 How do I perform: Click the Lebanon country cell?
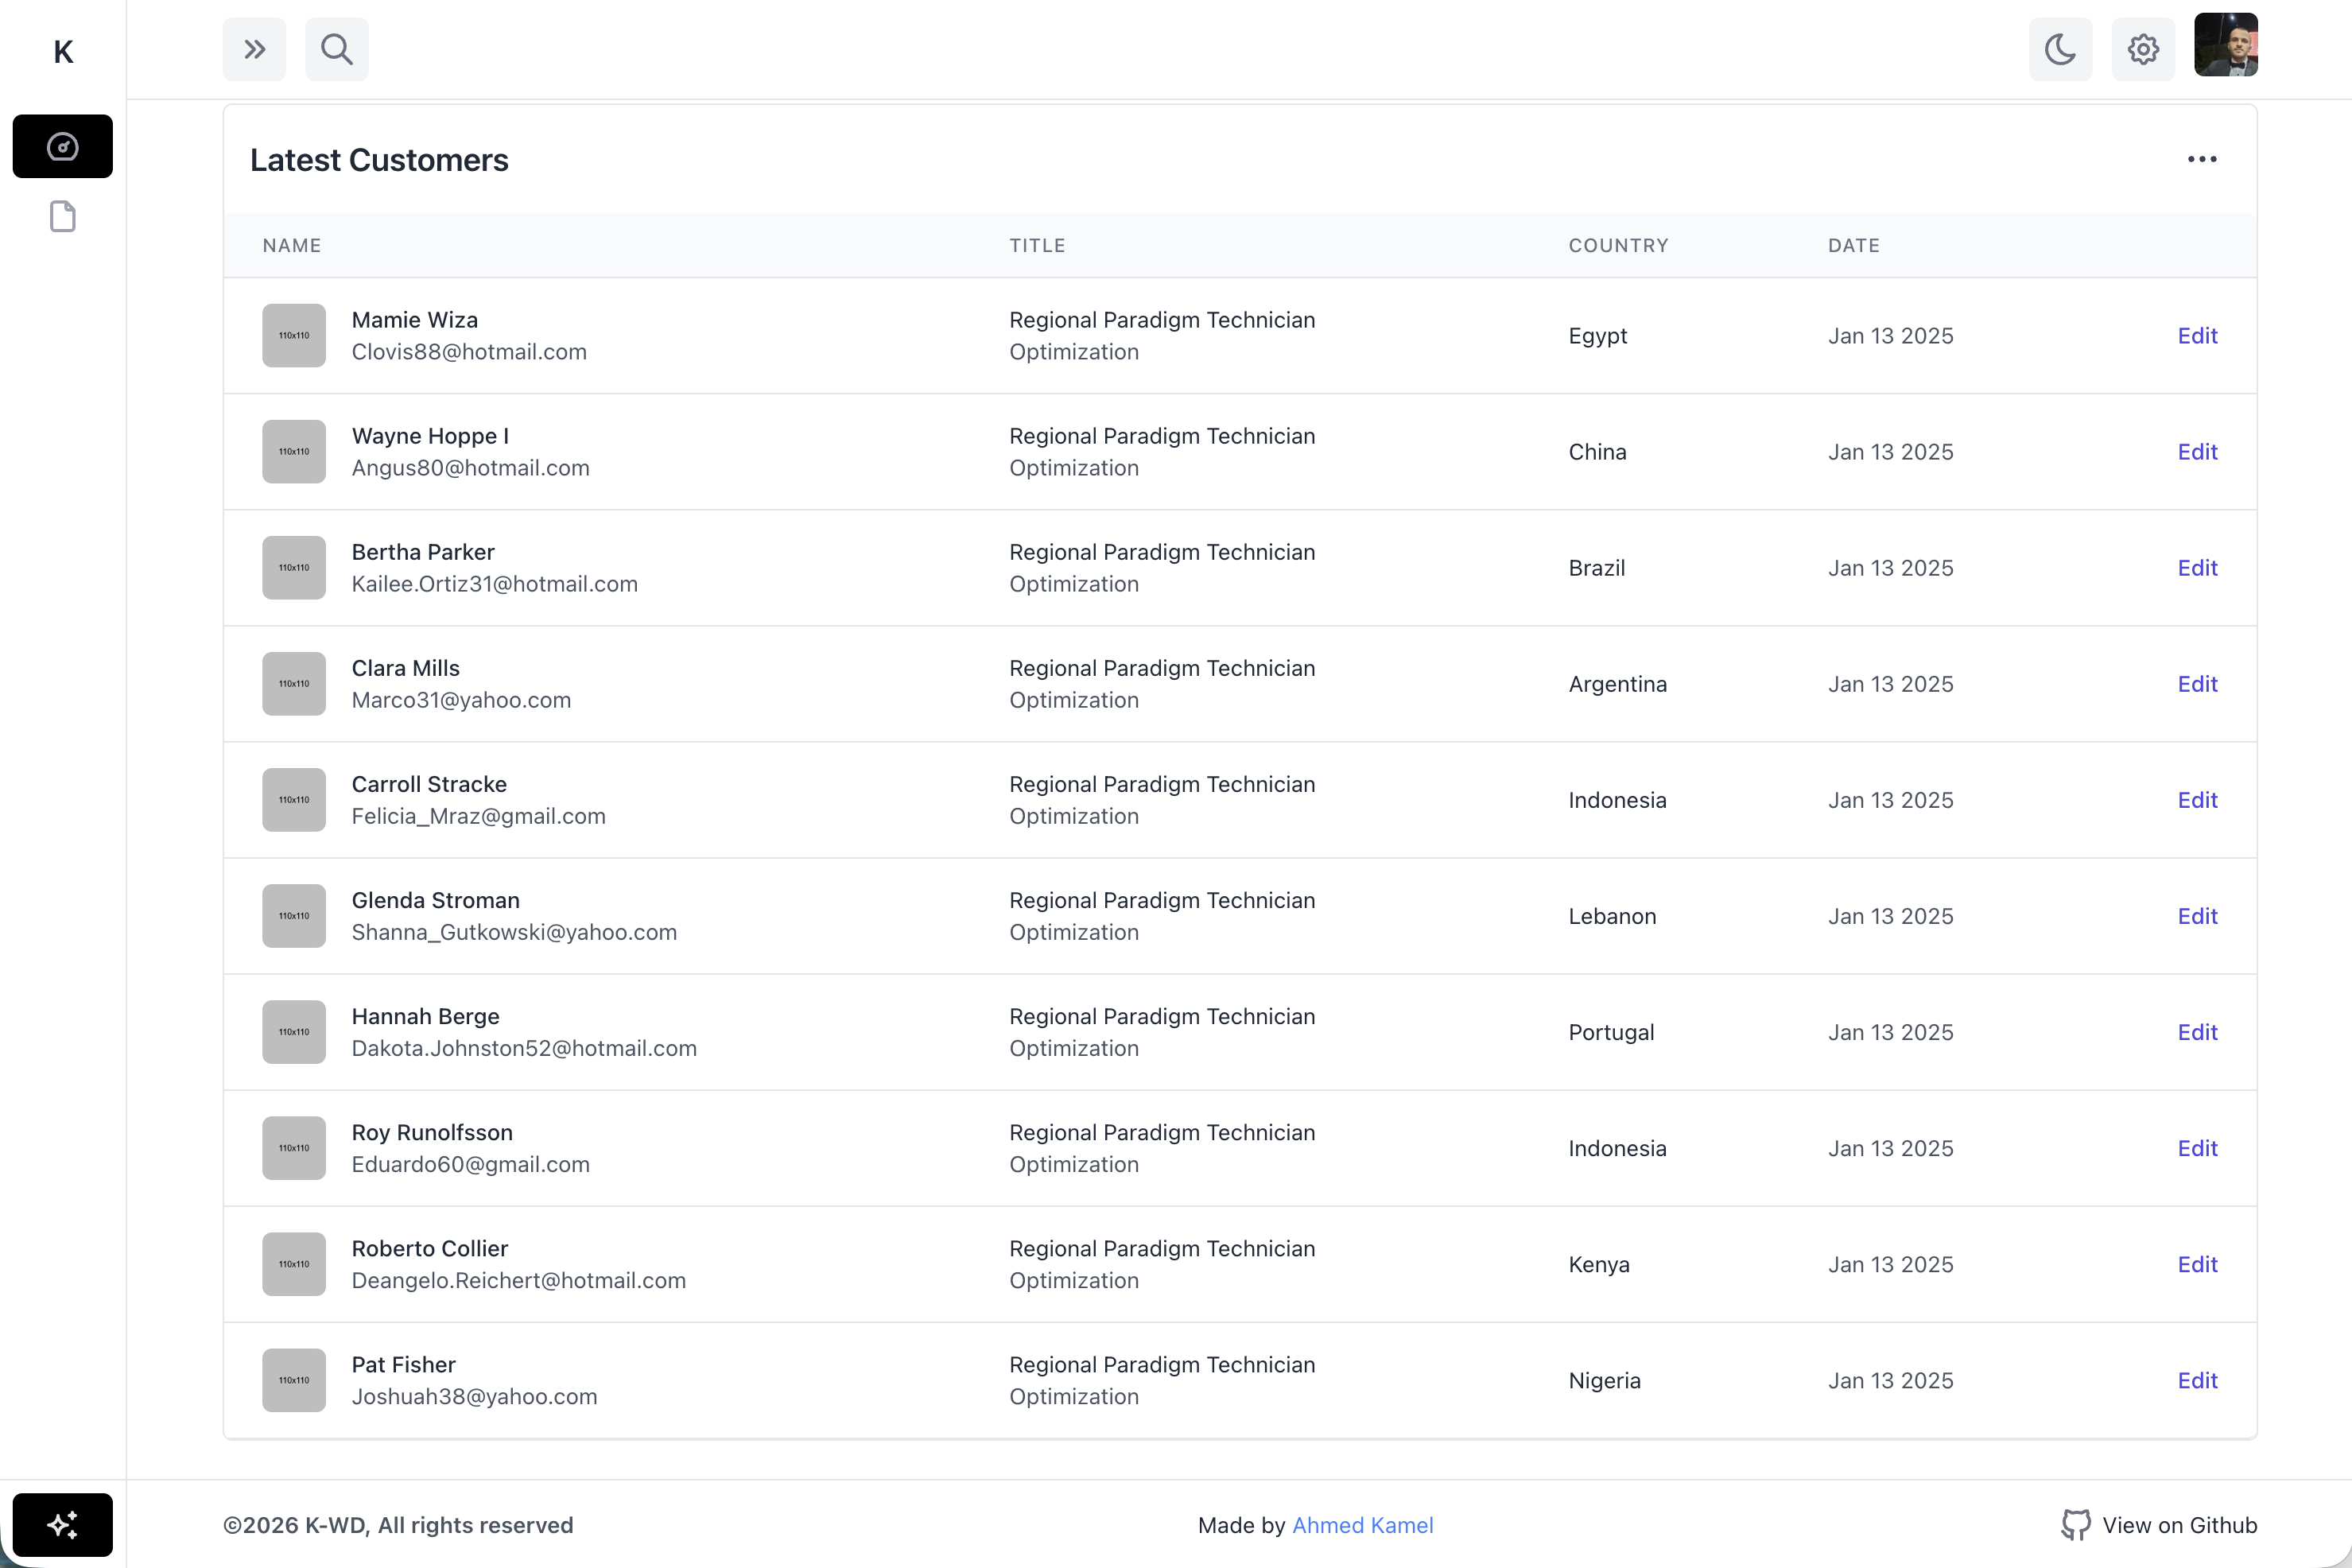click(1612, 916)
